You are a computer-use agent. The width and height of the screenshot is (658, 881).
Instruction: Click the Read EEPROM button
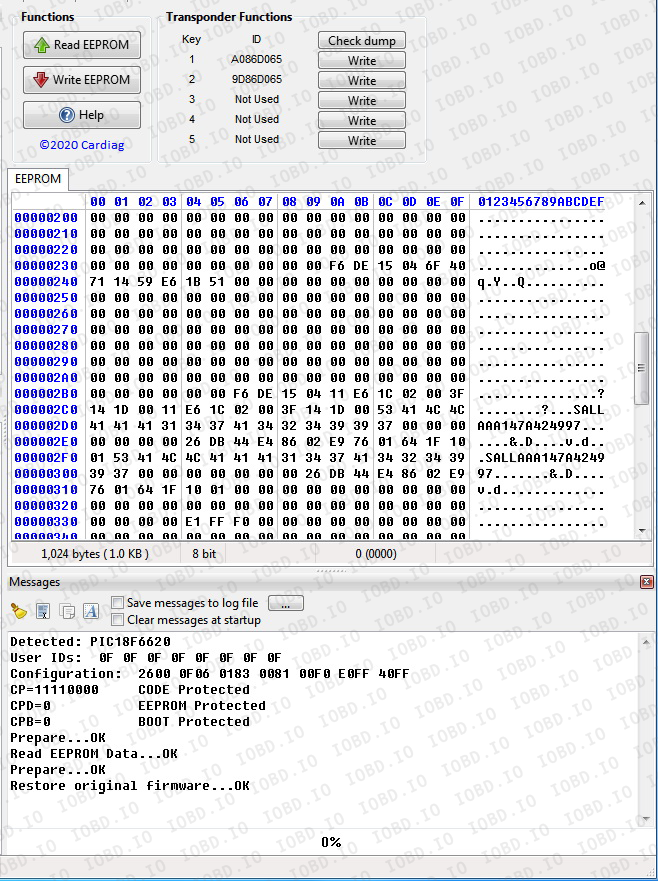click(82, 45)
